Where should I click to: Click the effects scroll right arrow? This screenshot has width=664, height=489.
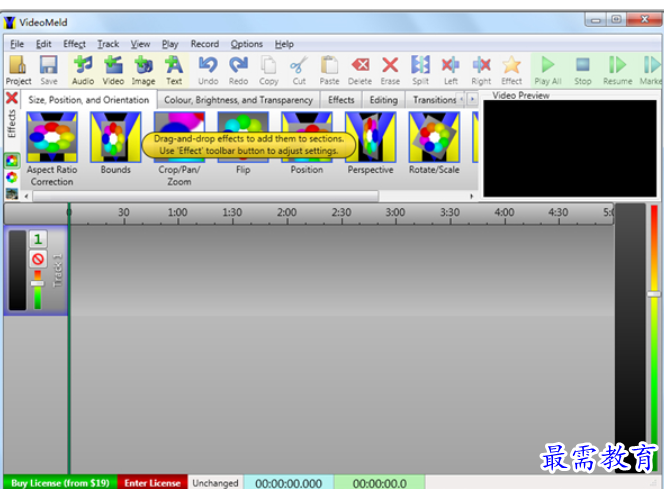click(471, 196)
